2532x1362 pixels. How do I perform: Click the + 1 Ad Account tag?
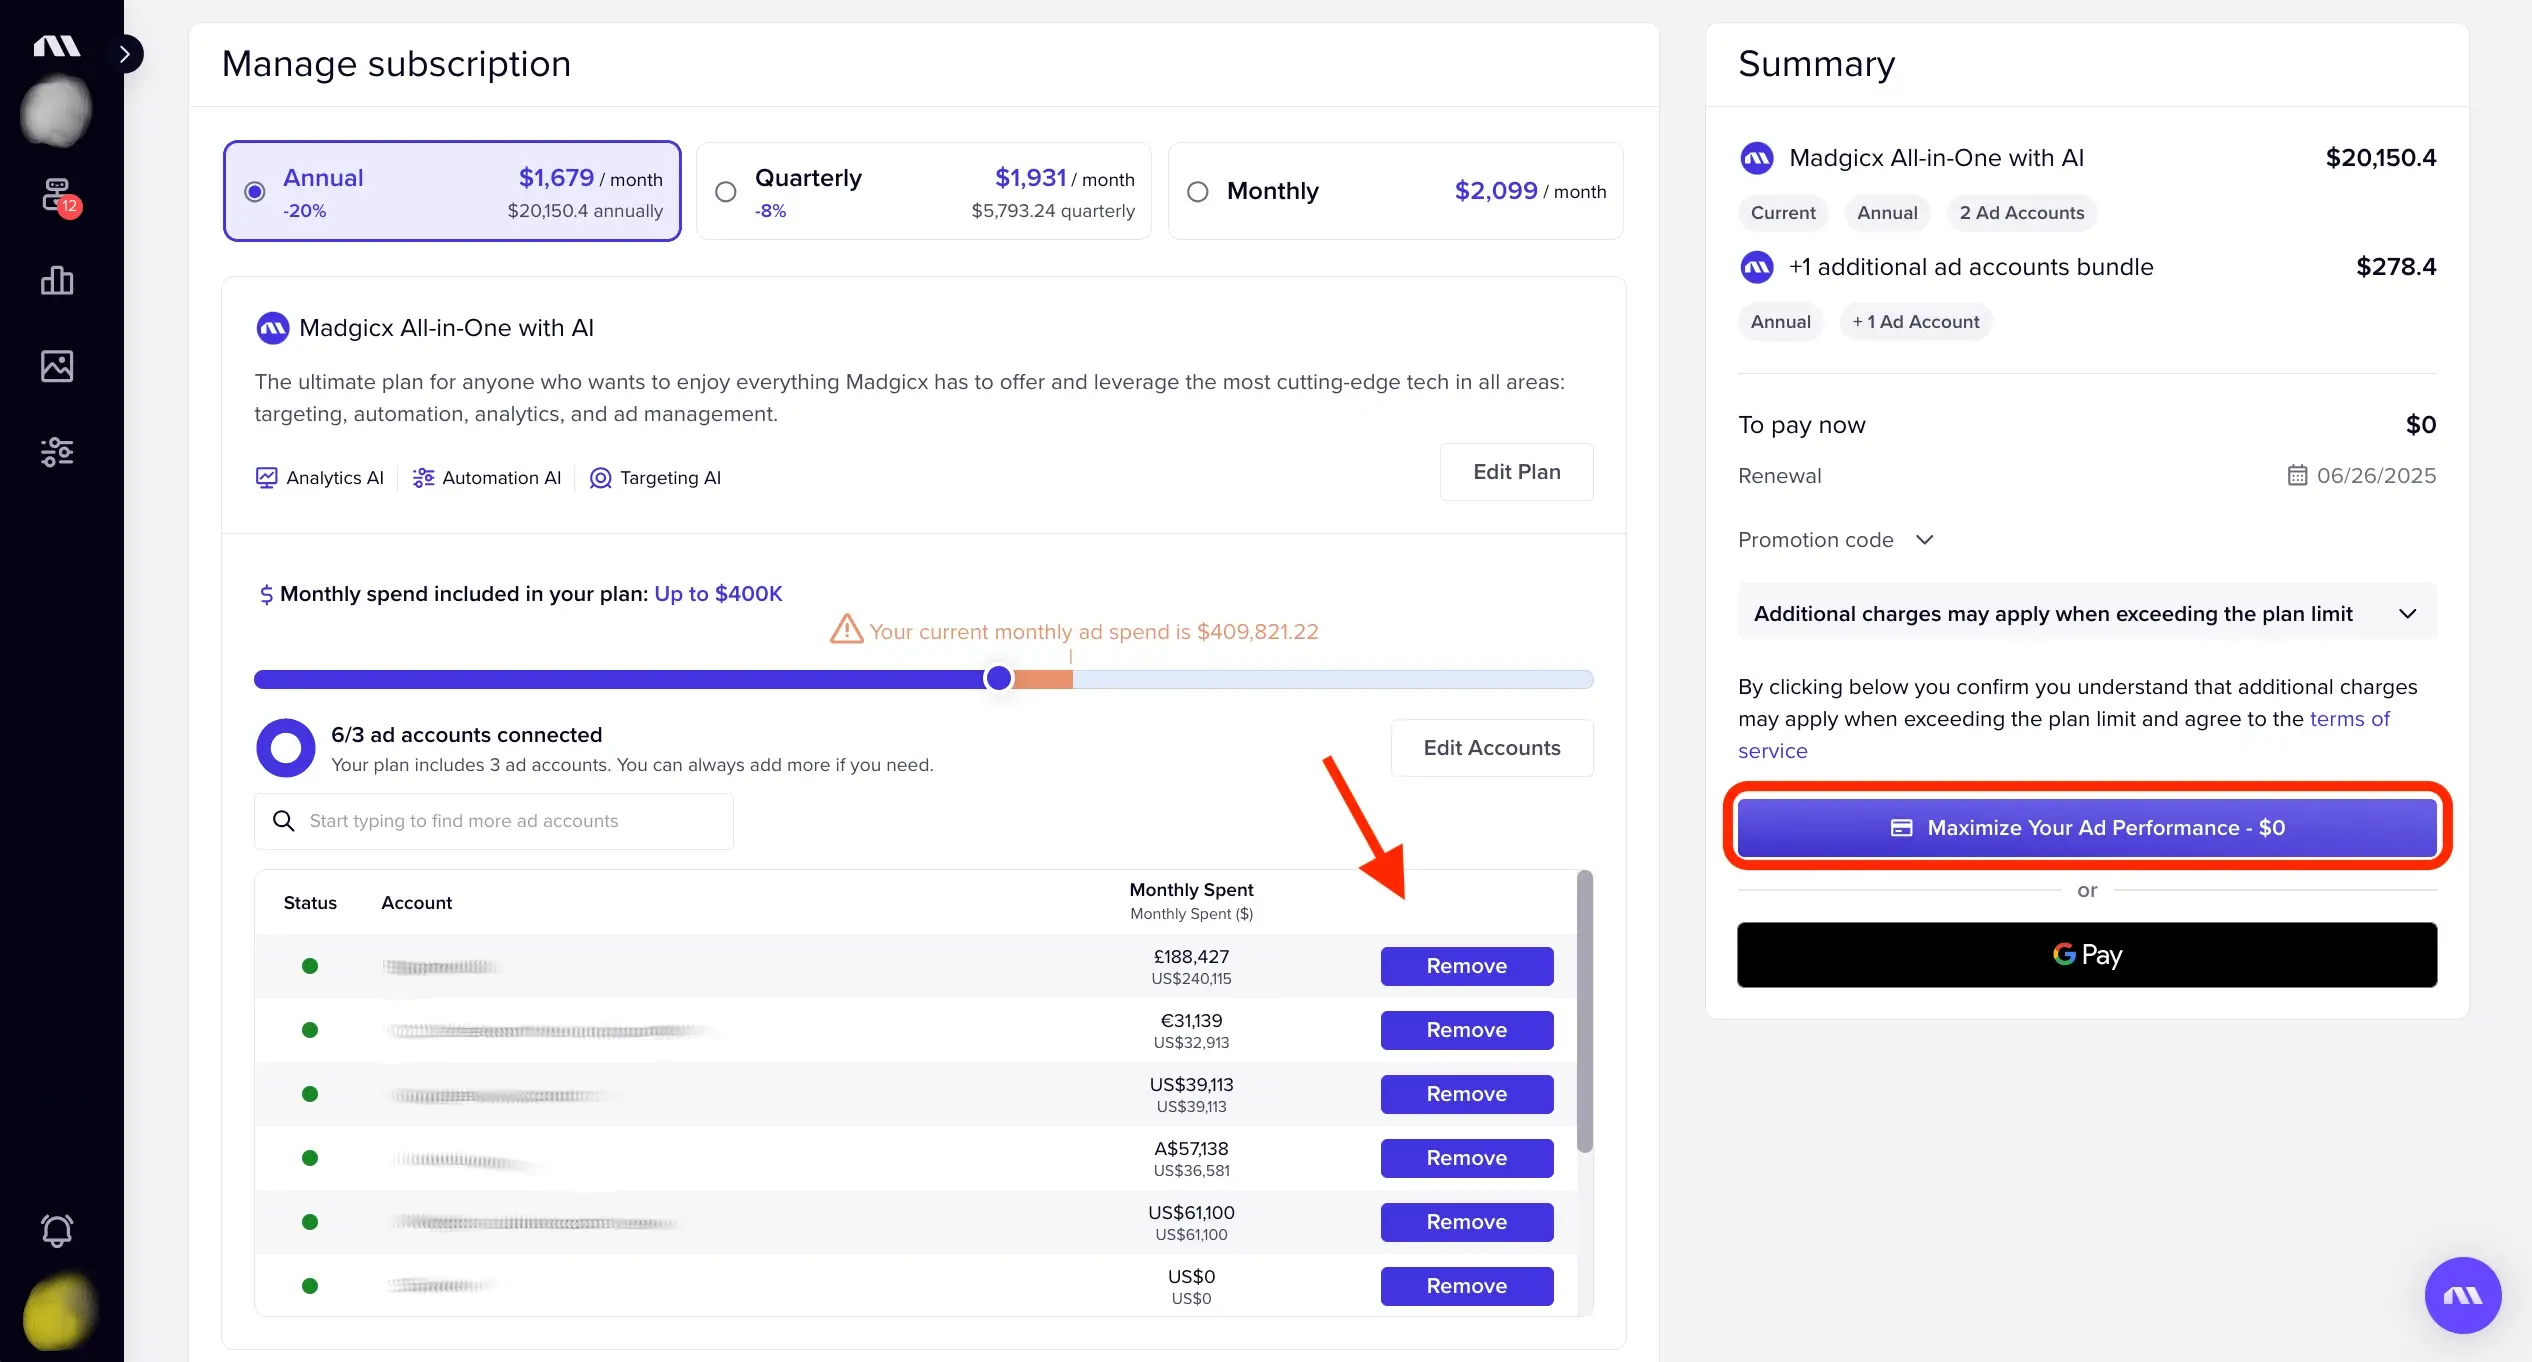(x=1915, y=322)
